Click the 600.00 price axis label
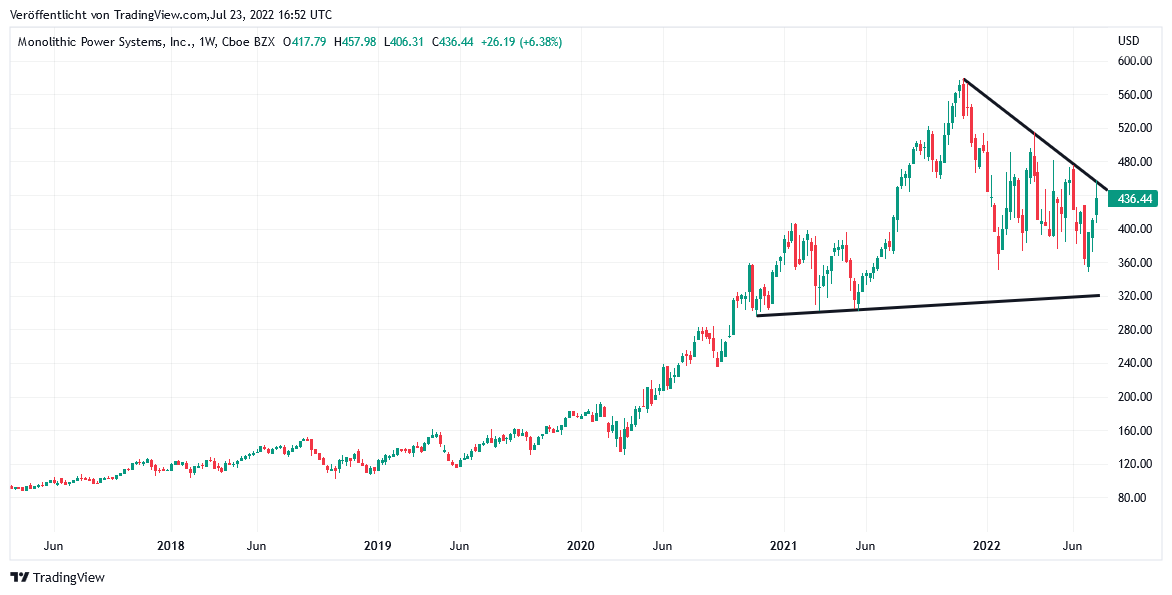This screenshot has height=595, width=1172. [x=1133, y=61]
